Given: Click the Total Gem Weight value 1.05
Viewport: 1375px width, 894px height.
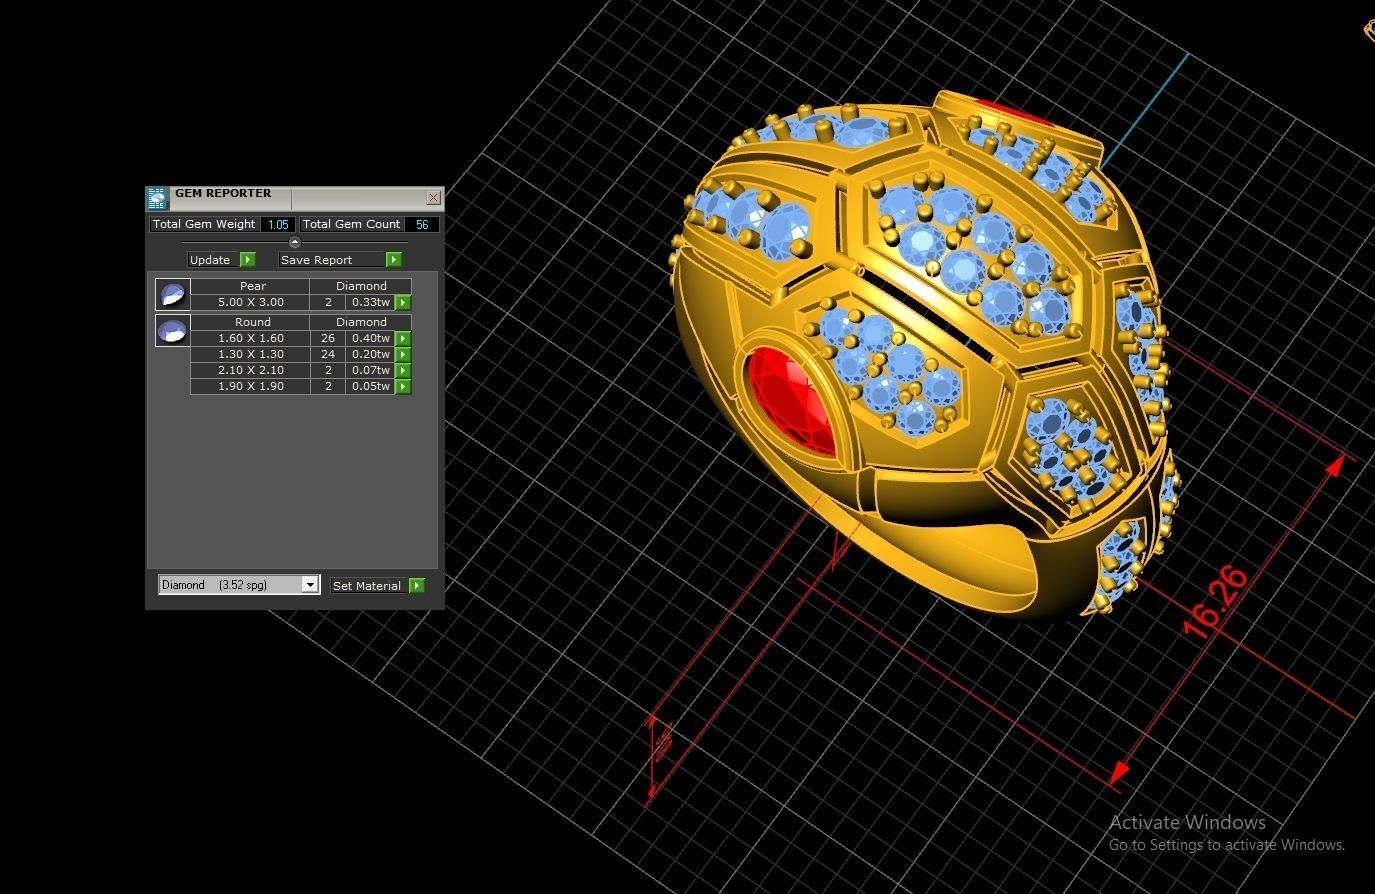Looking at the screenshot, I should pyautogui.click(x=278, y=224).
